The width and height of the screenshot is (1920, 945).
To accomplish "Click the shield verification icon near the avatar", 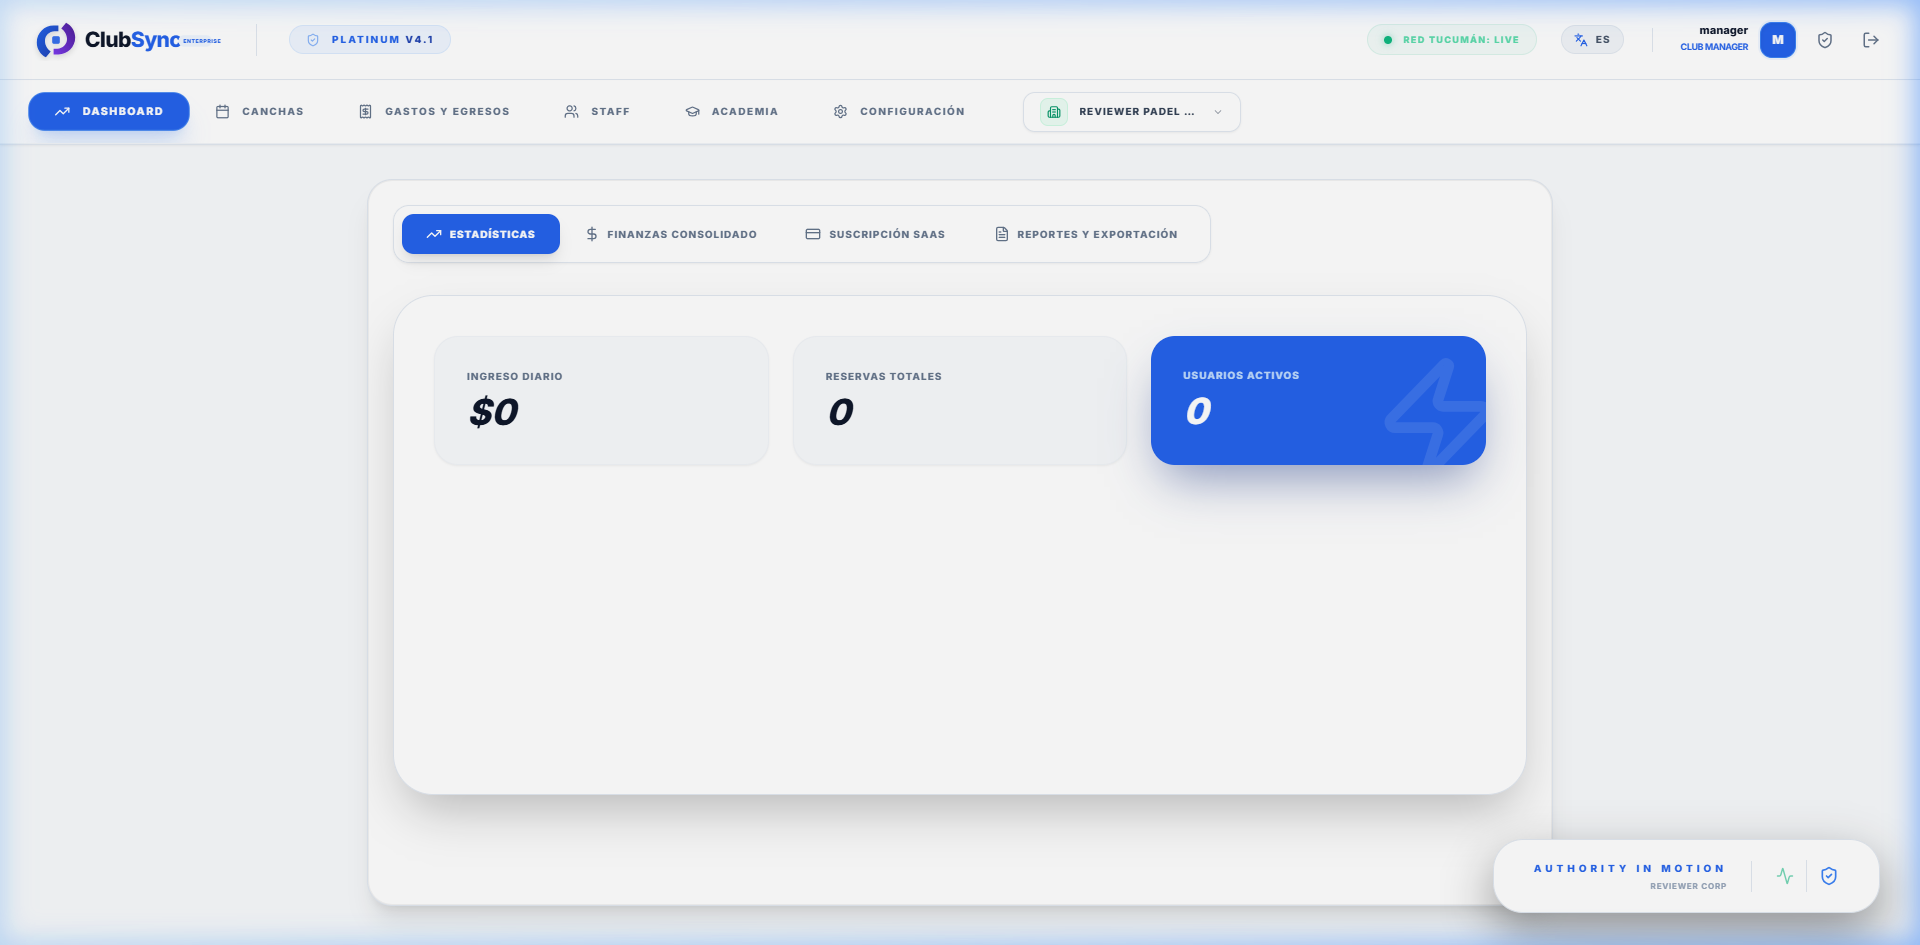I will point(1825,39).
